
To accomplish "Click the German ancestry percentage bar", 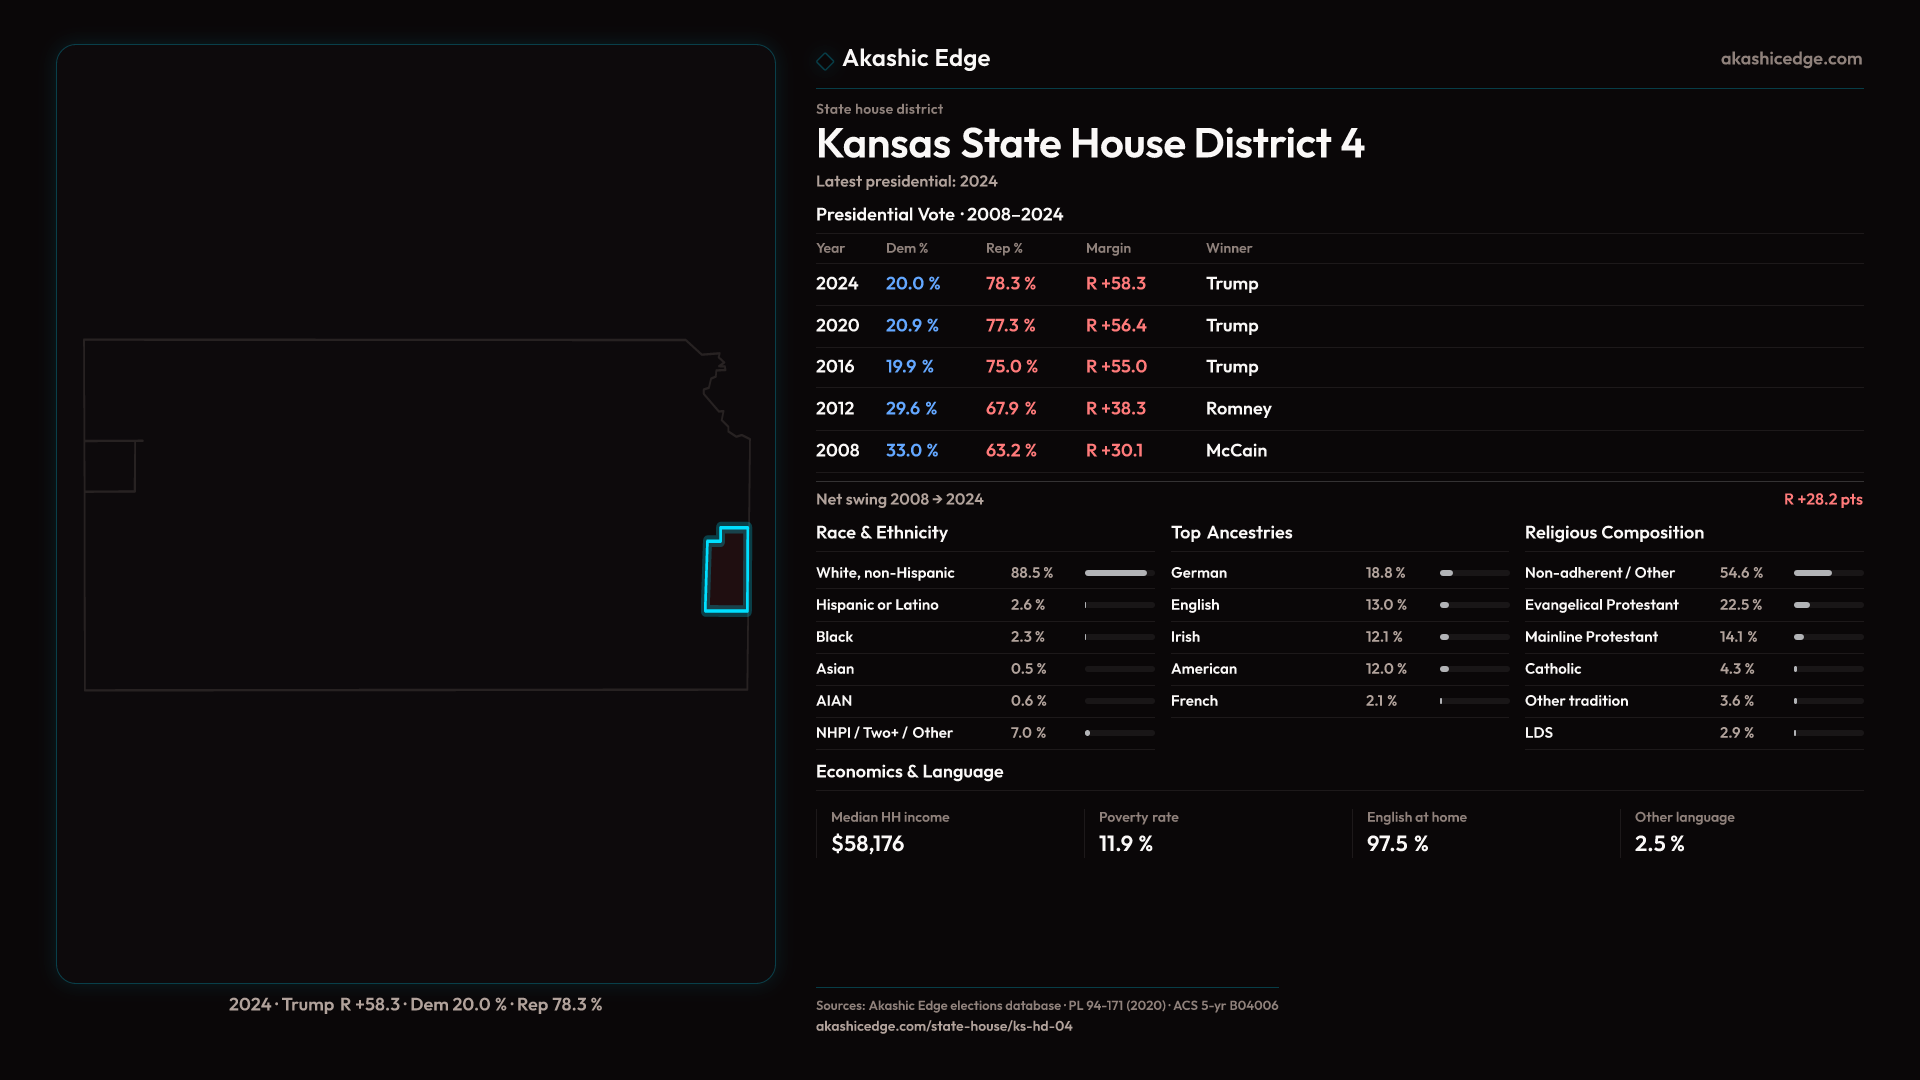I will pyautogui.click(x=1473, y=573).
